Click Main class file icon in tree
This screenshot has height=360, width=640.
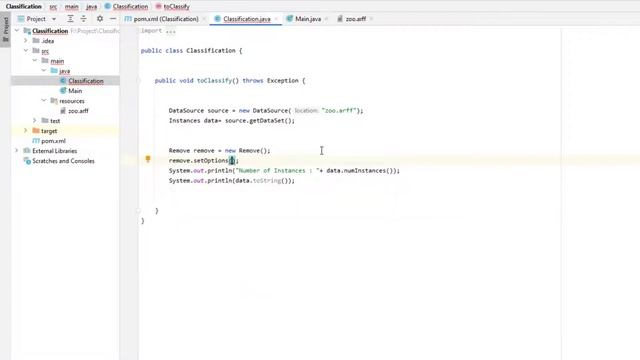63,91
